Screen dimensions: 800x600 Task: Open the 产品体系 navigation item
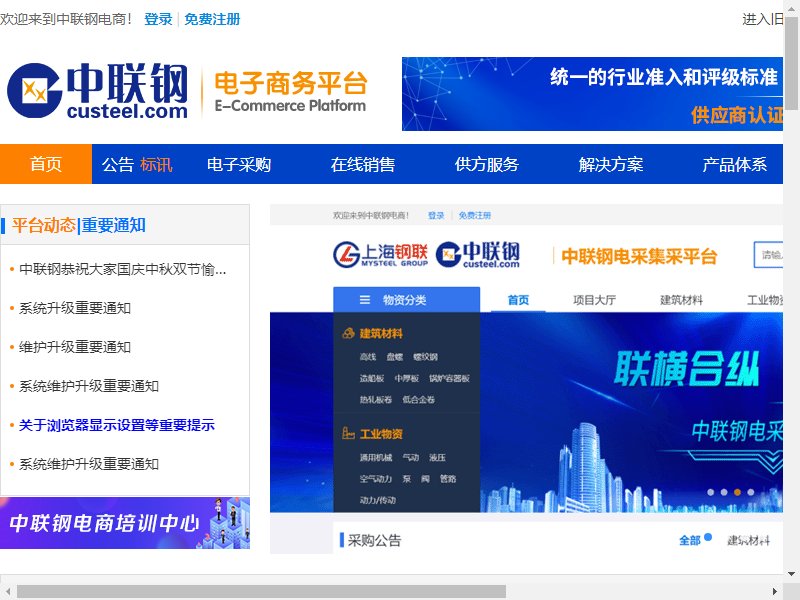point(735,164)
